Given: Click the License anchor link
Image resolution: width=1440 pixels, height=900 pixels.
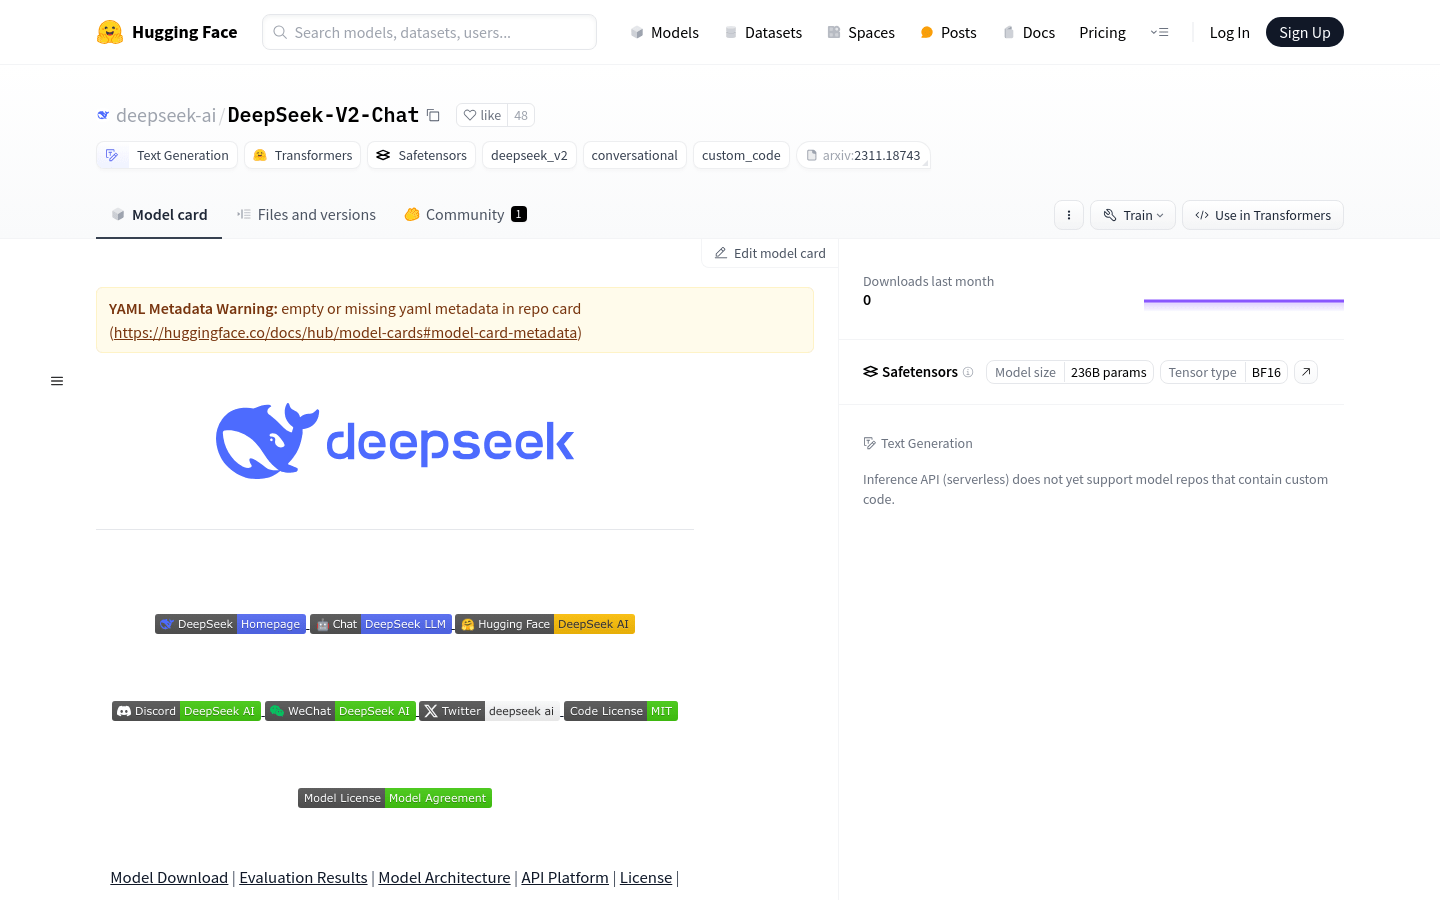Looking at the screenshot, I should point(646,877).
